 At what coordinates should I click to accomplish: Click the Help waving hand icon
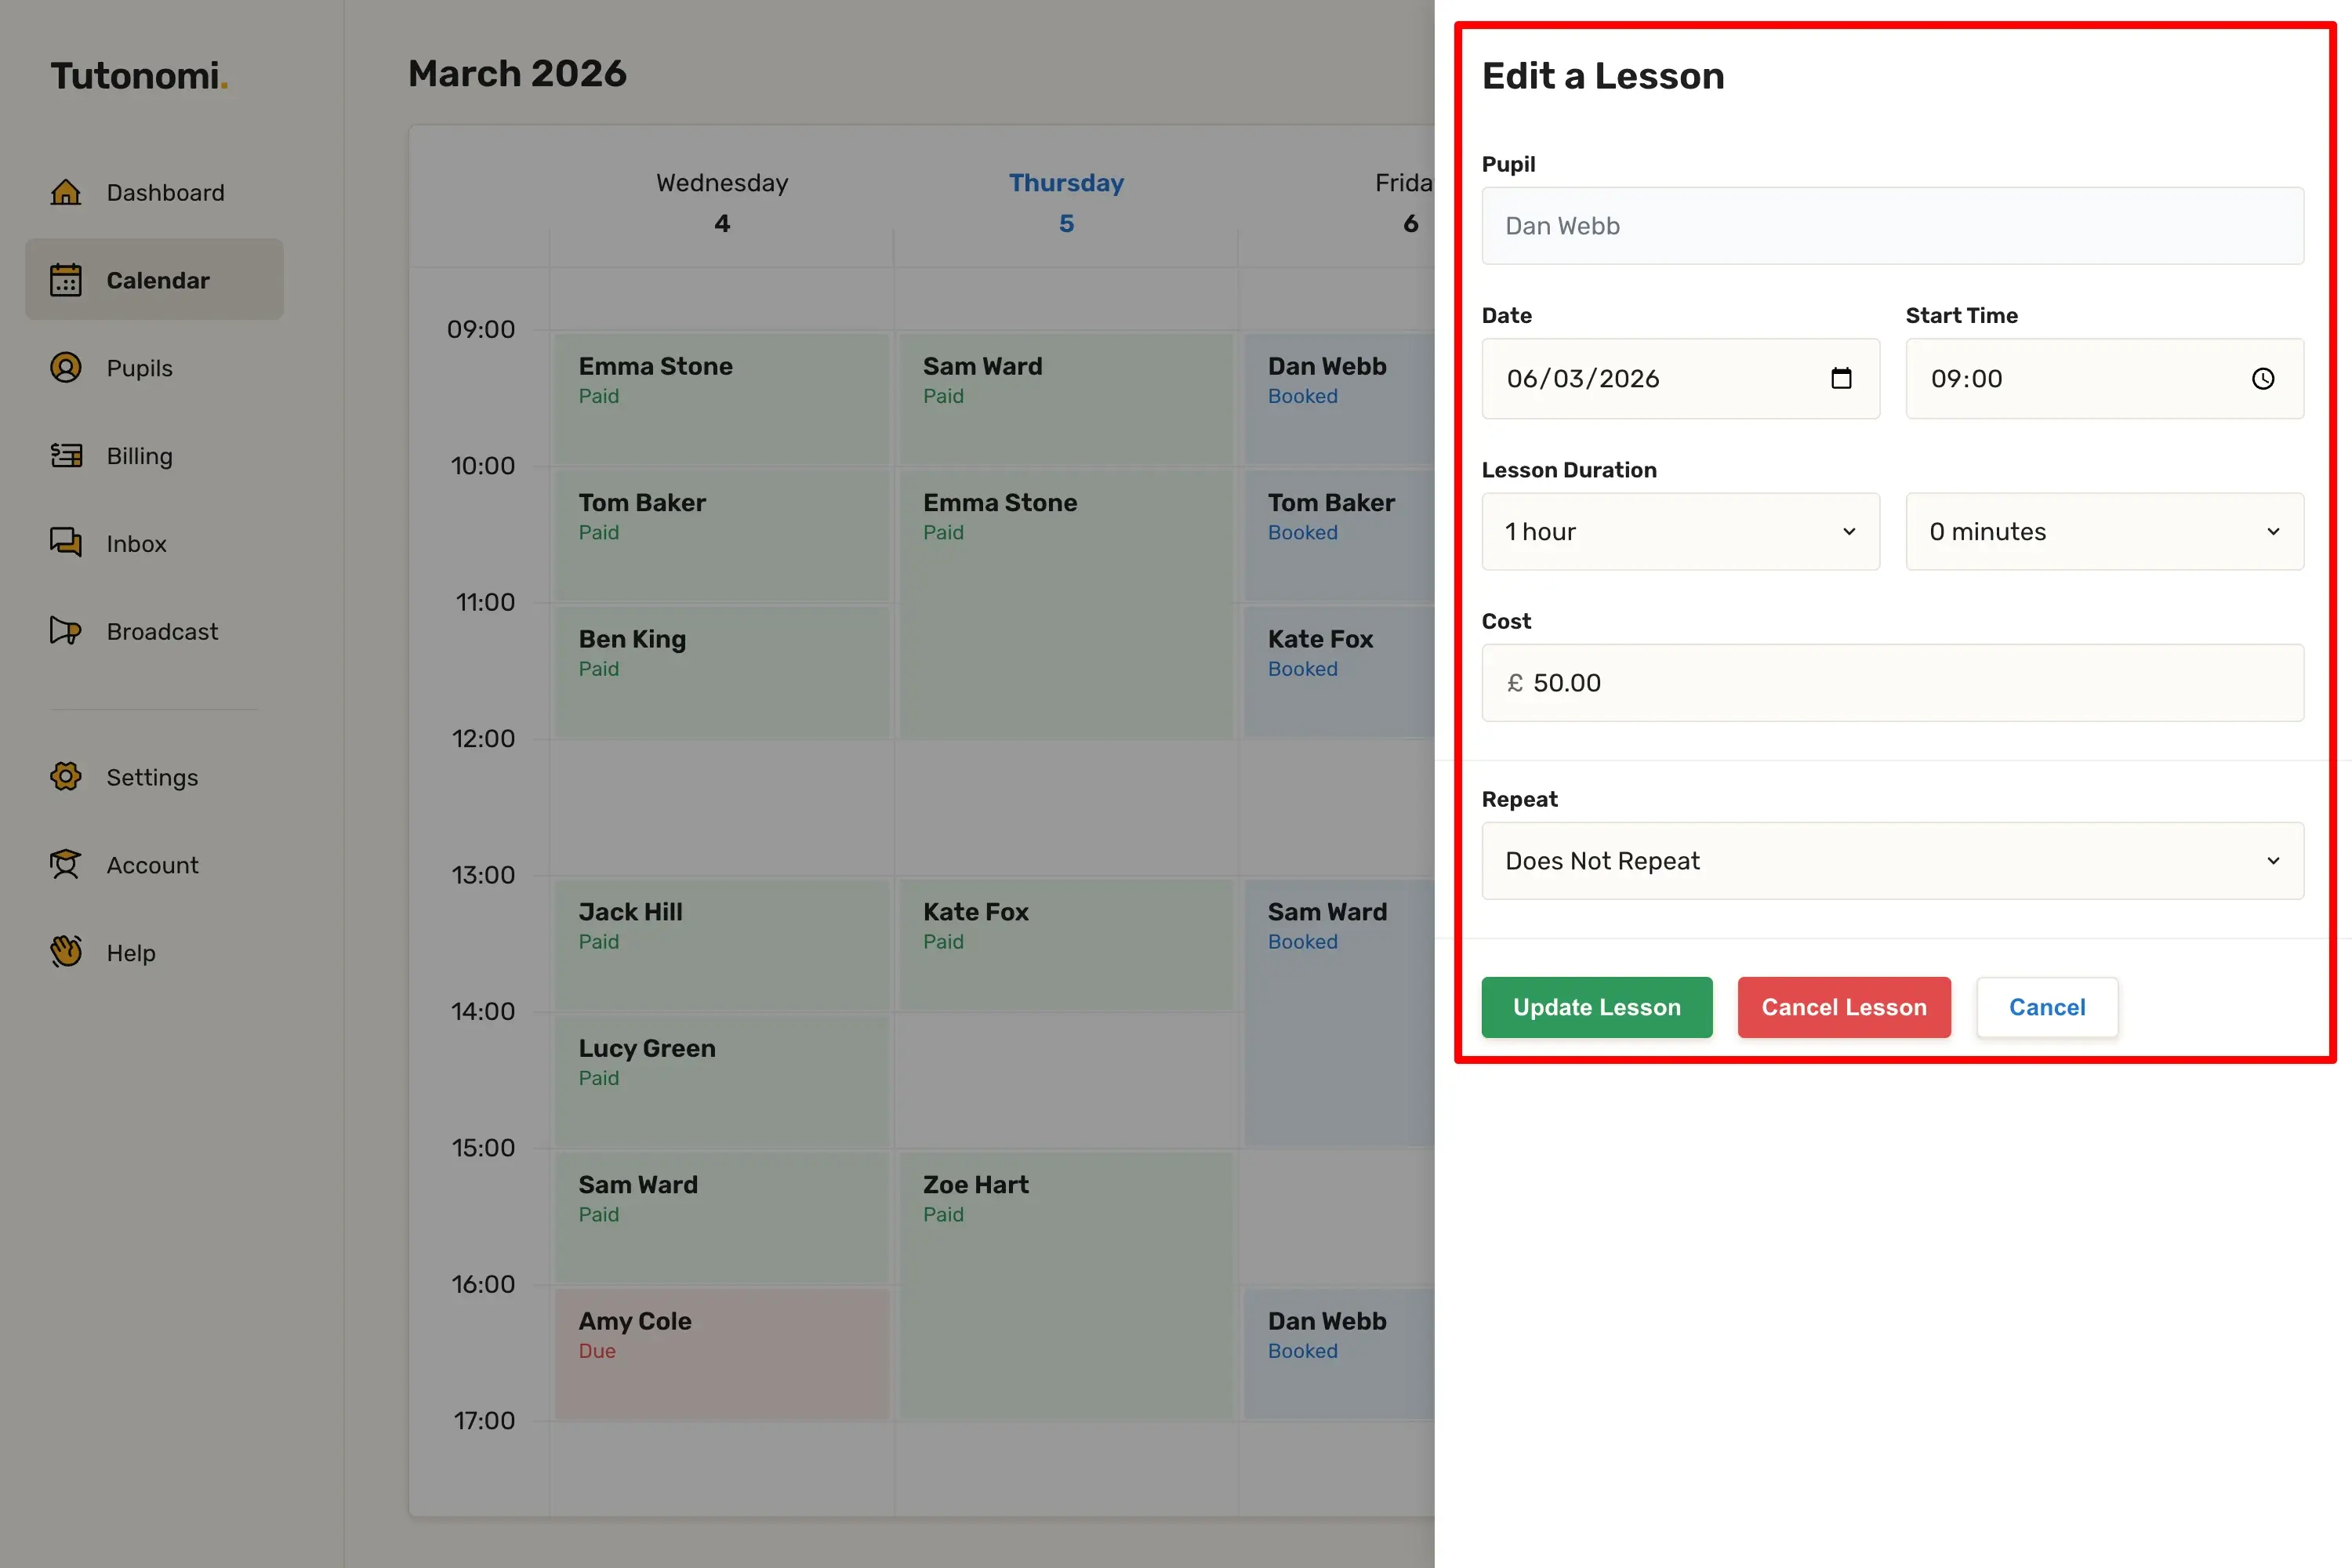66,952
